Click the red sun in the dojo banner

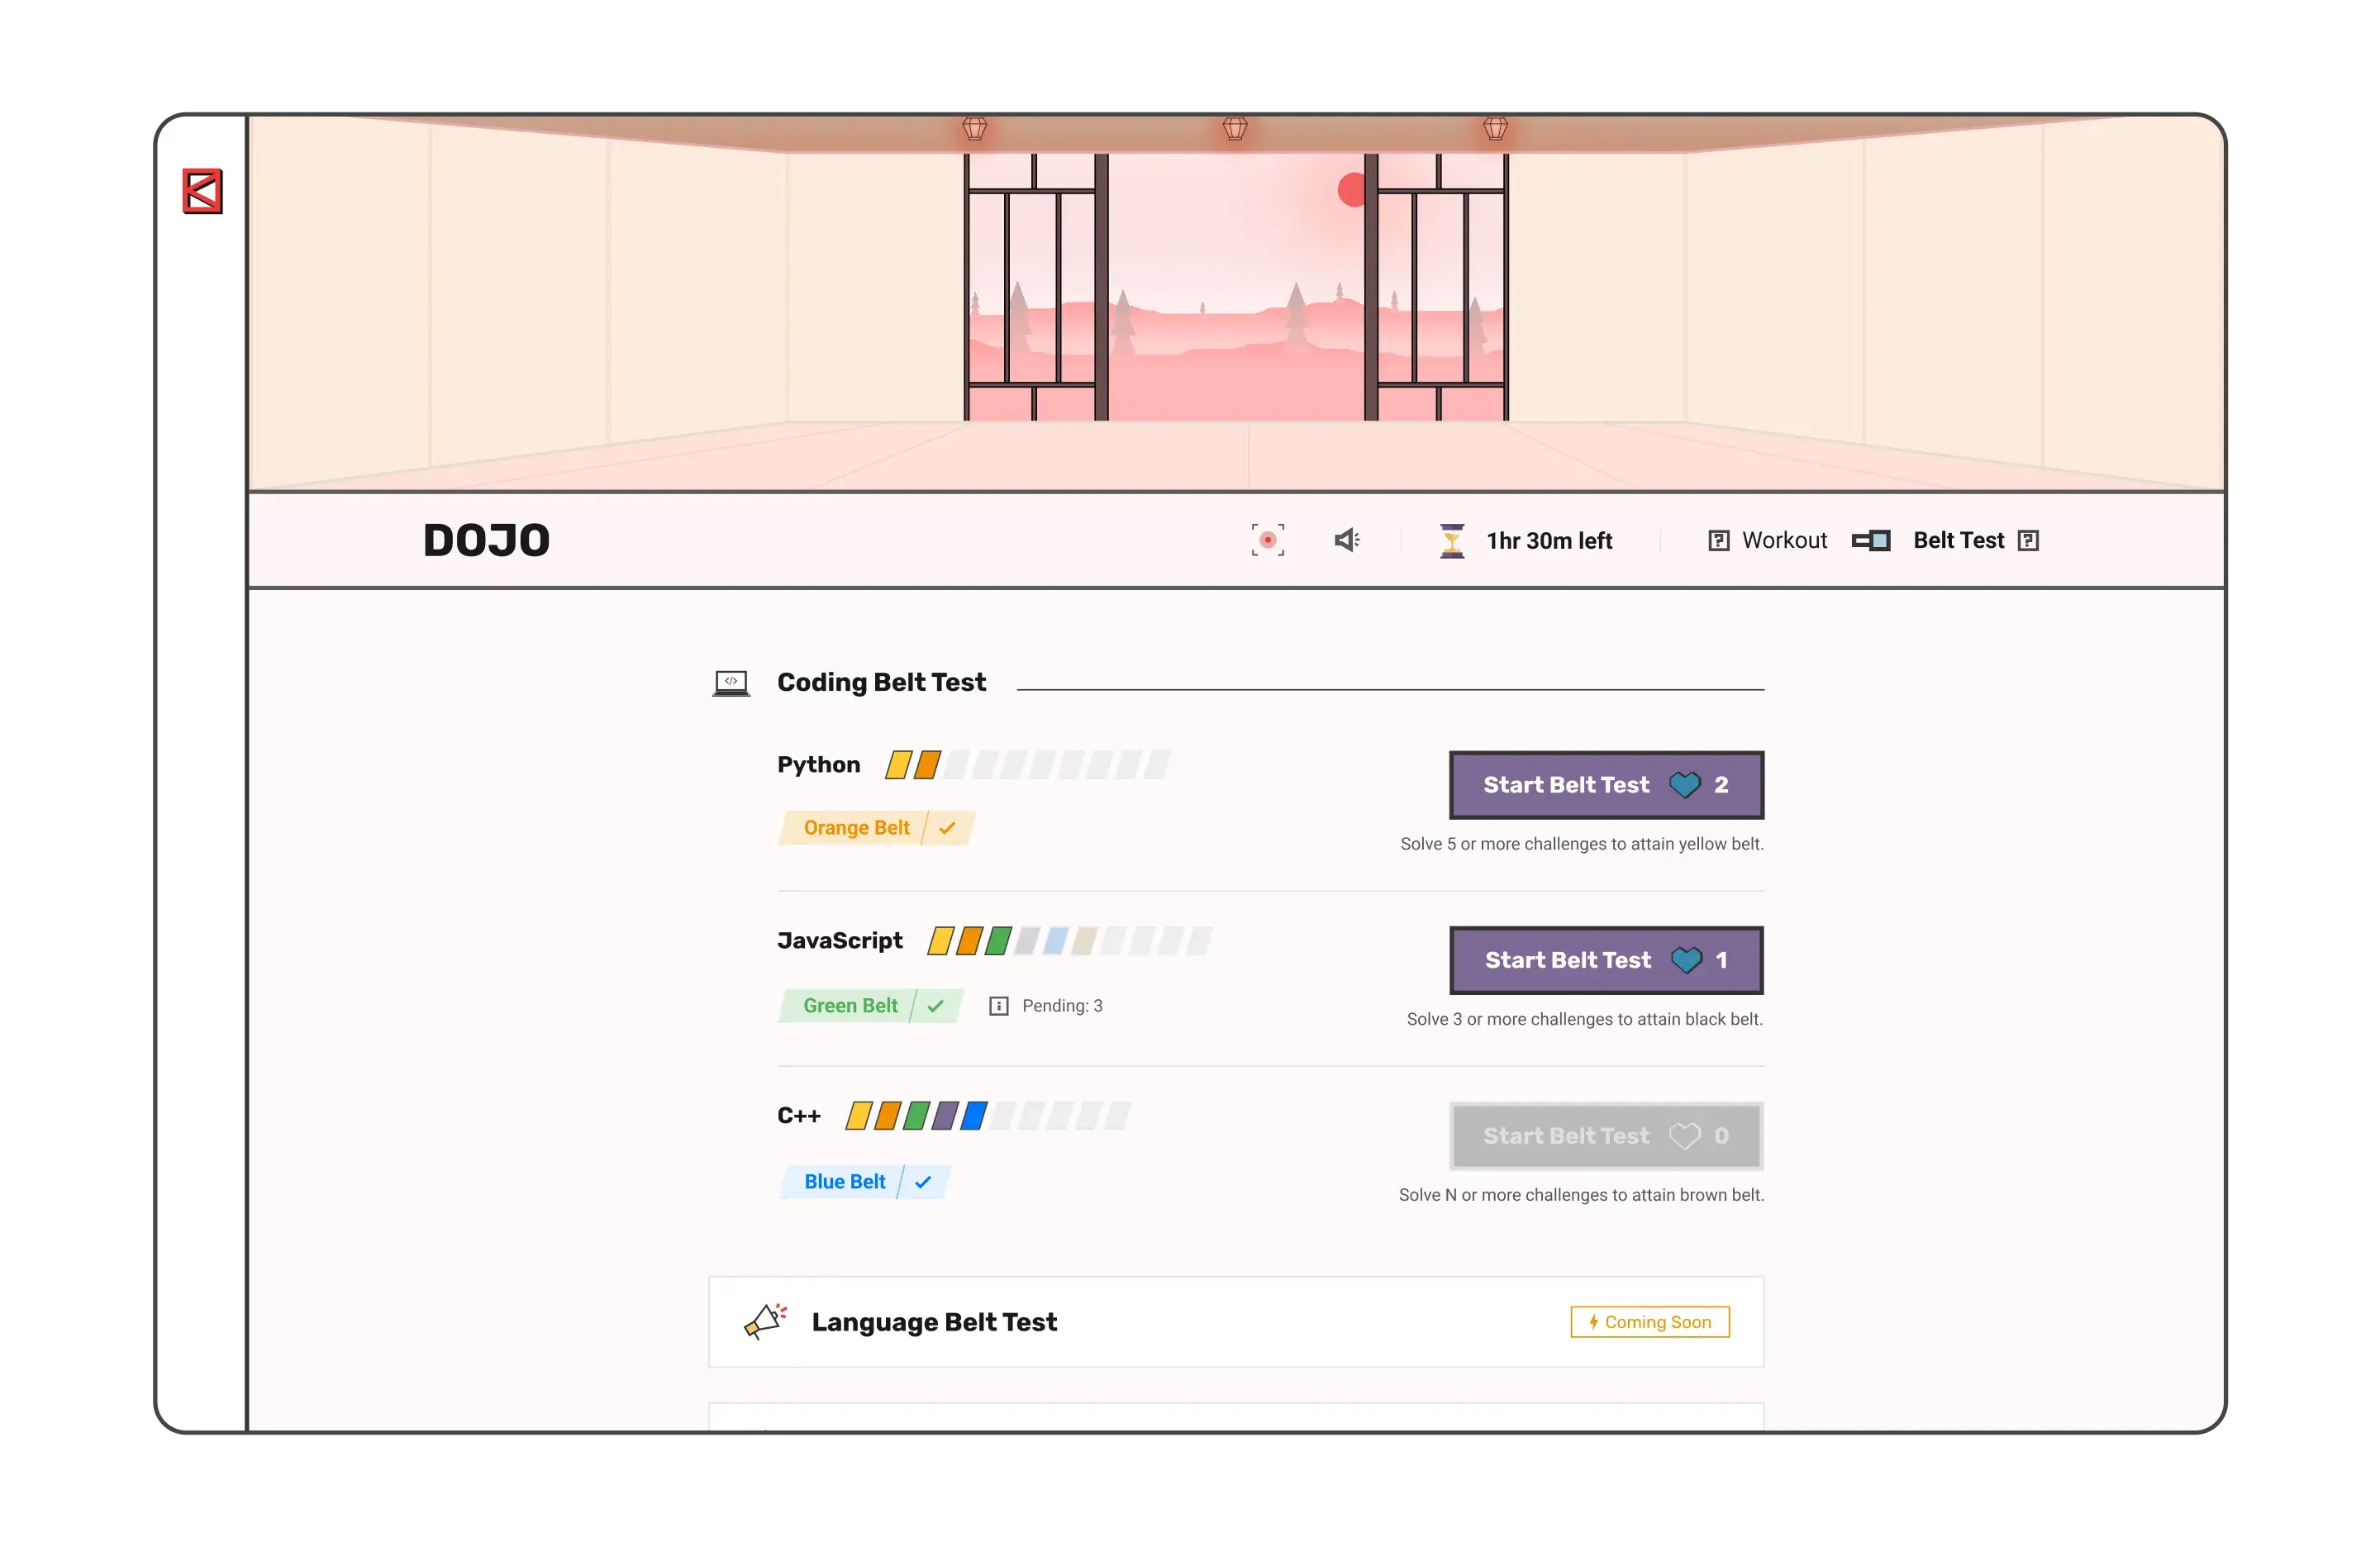1351,190
